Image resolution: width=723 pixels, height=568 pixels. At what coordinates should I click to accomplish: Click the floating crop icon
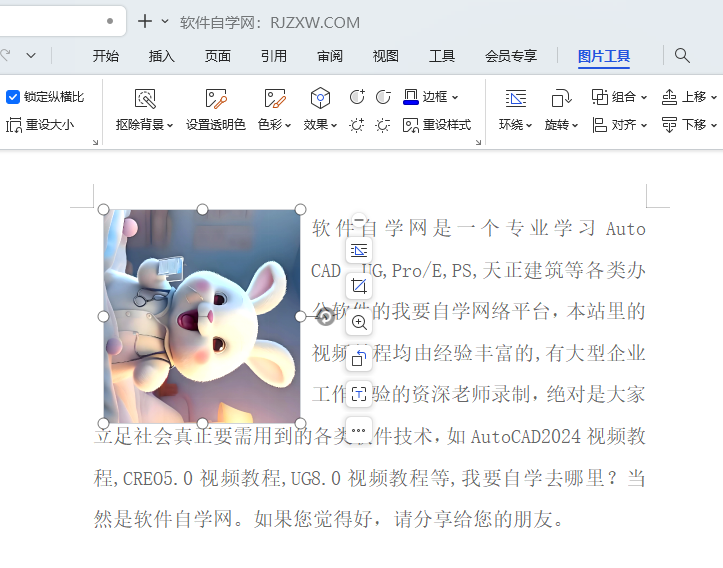pos(359,286)
